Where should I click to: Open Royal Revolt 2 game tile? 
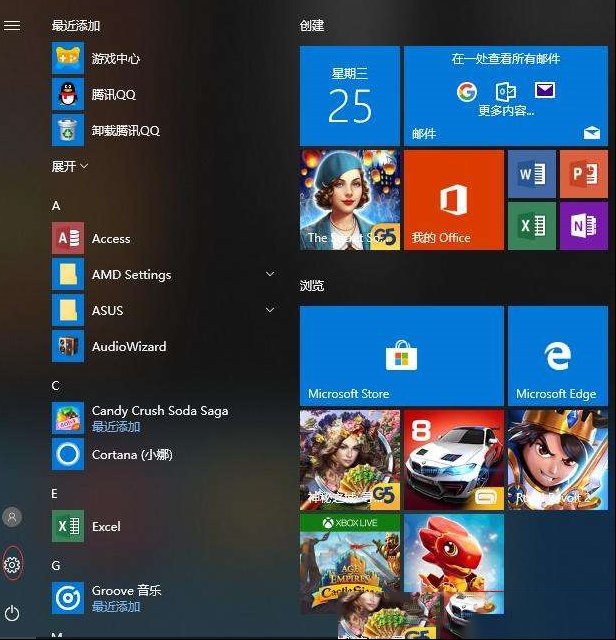(x=558, y=460)
